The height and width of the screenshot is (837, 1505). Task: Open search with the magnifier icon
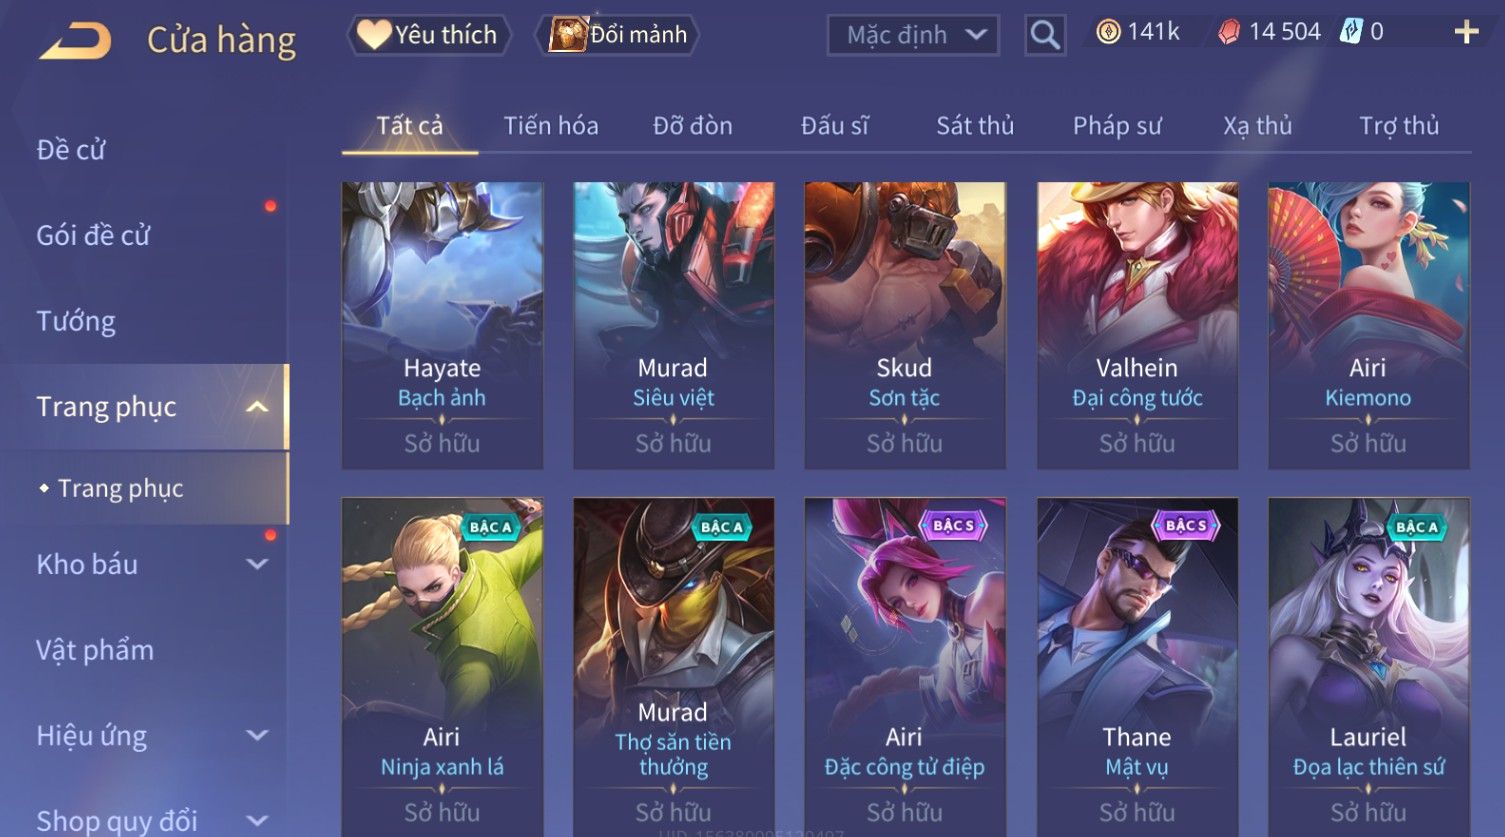click(x=1045, y=35)
